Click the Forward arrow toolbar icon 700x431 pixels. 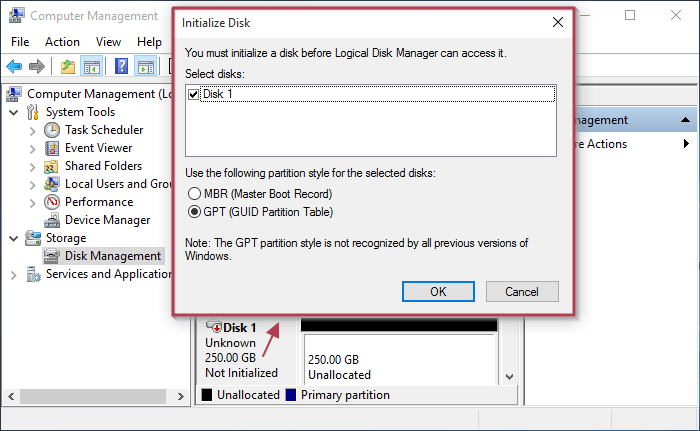(37, 67)
